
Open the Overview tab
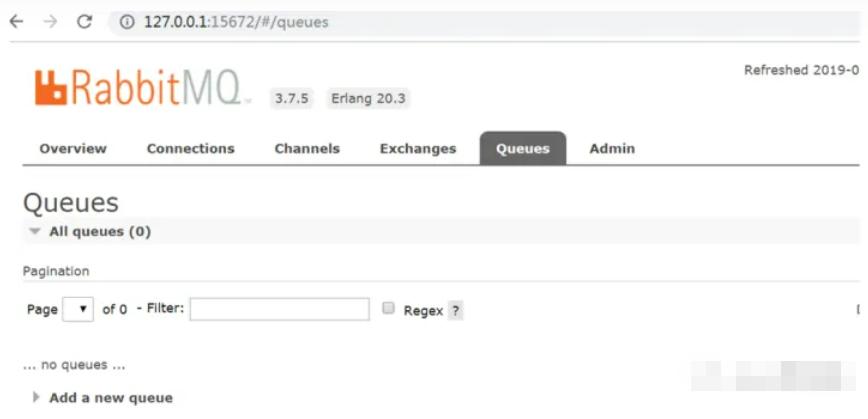pos(73,149)
